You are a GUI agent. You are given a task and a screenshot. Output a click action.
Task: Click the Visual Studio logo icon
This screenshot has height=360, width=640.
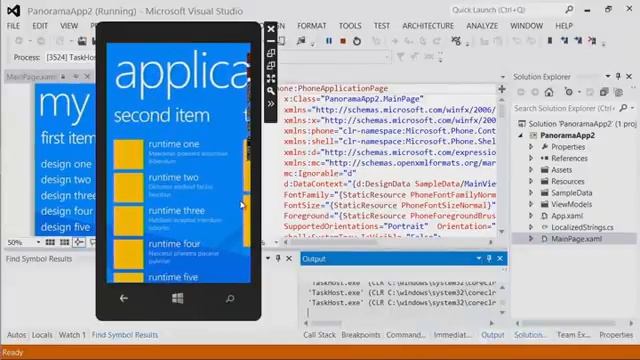click(13, 11)
